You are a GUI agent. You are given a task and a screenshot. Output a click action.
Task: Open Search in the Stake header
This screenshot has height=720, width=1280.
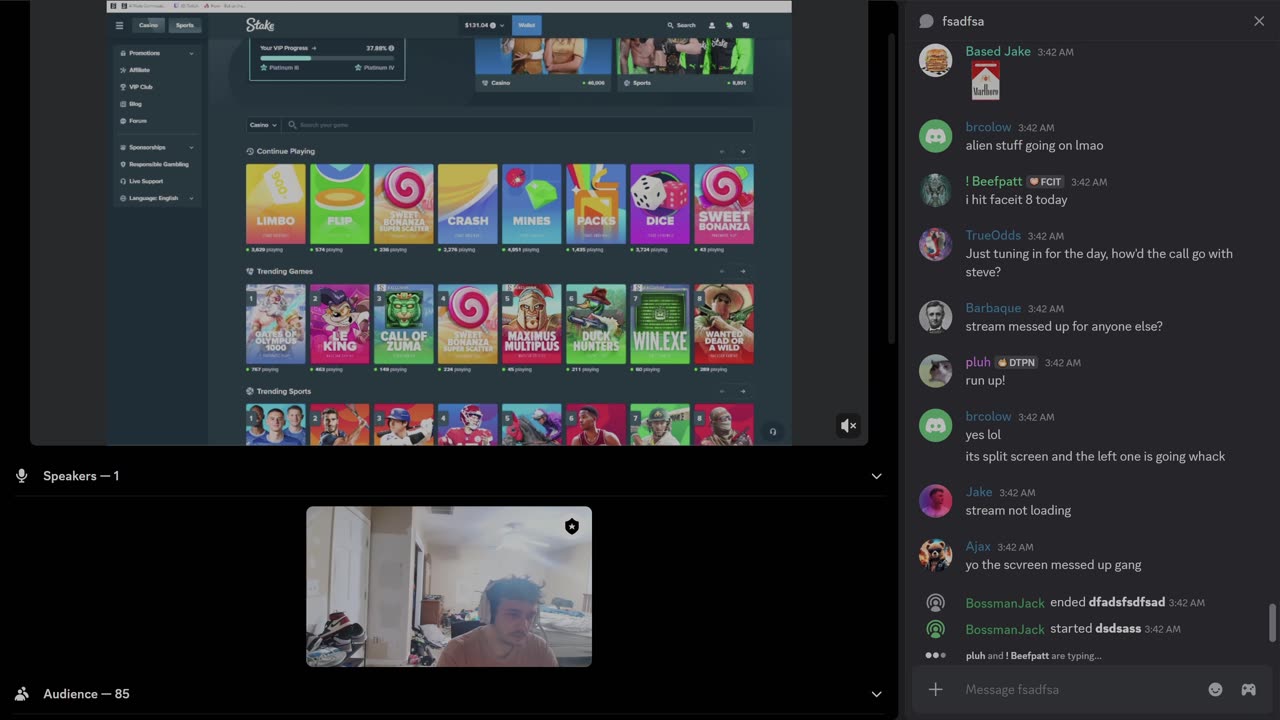(681, 25)
